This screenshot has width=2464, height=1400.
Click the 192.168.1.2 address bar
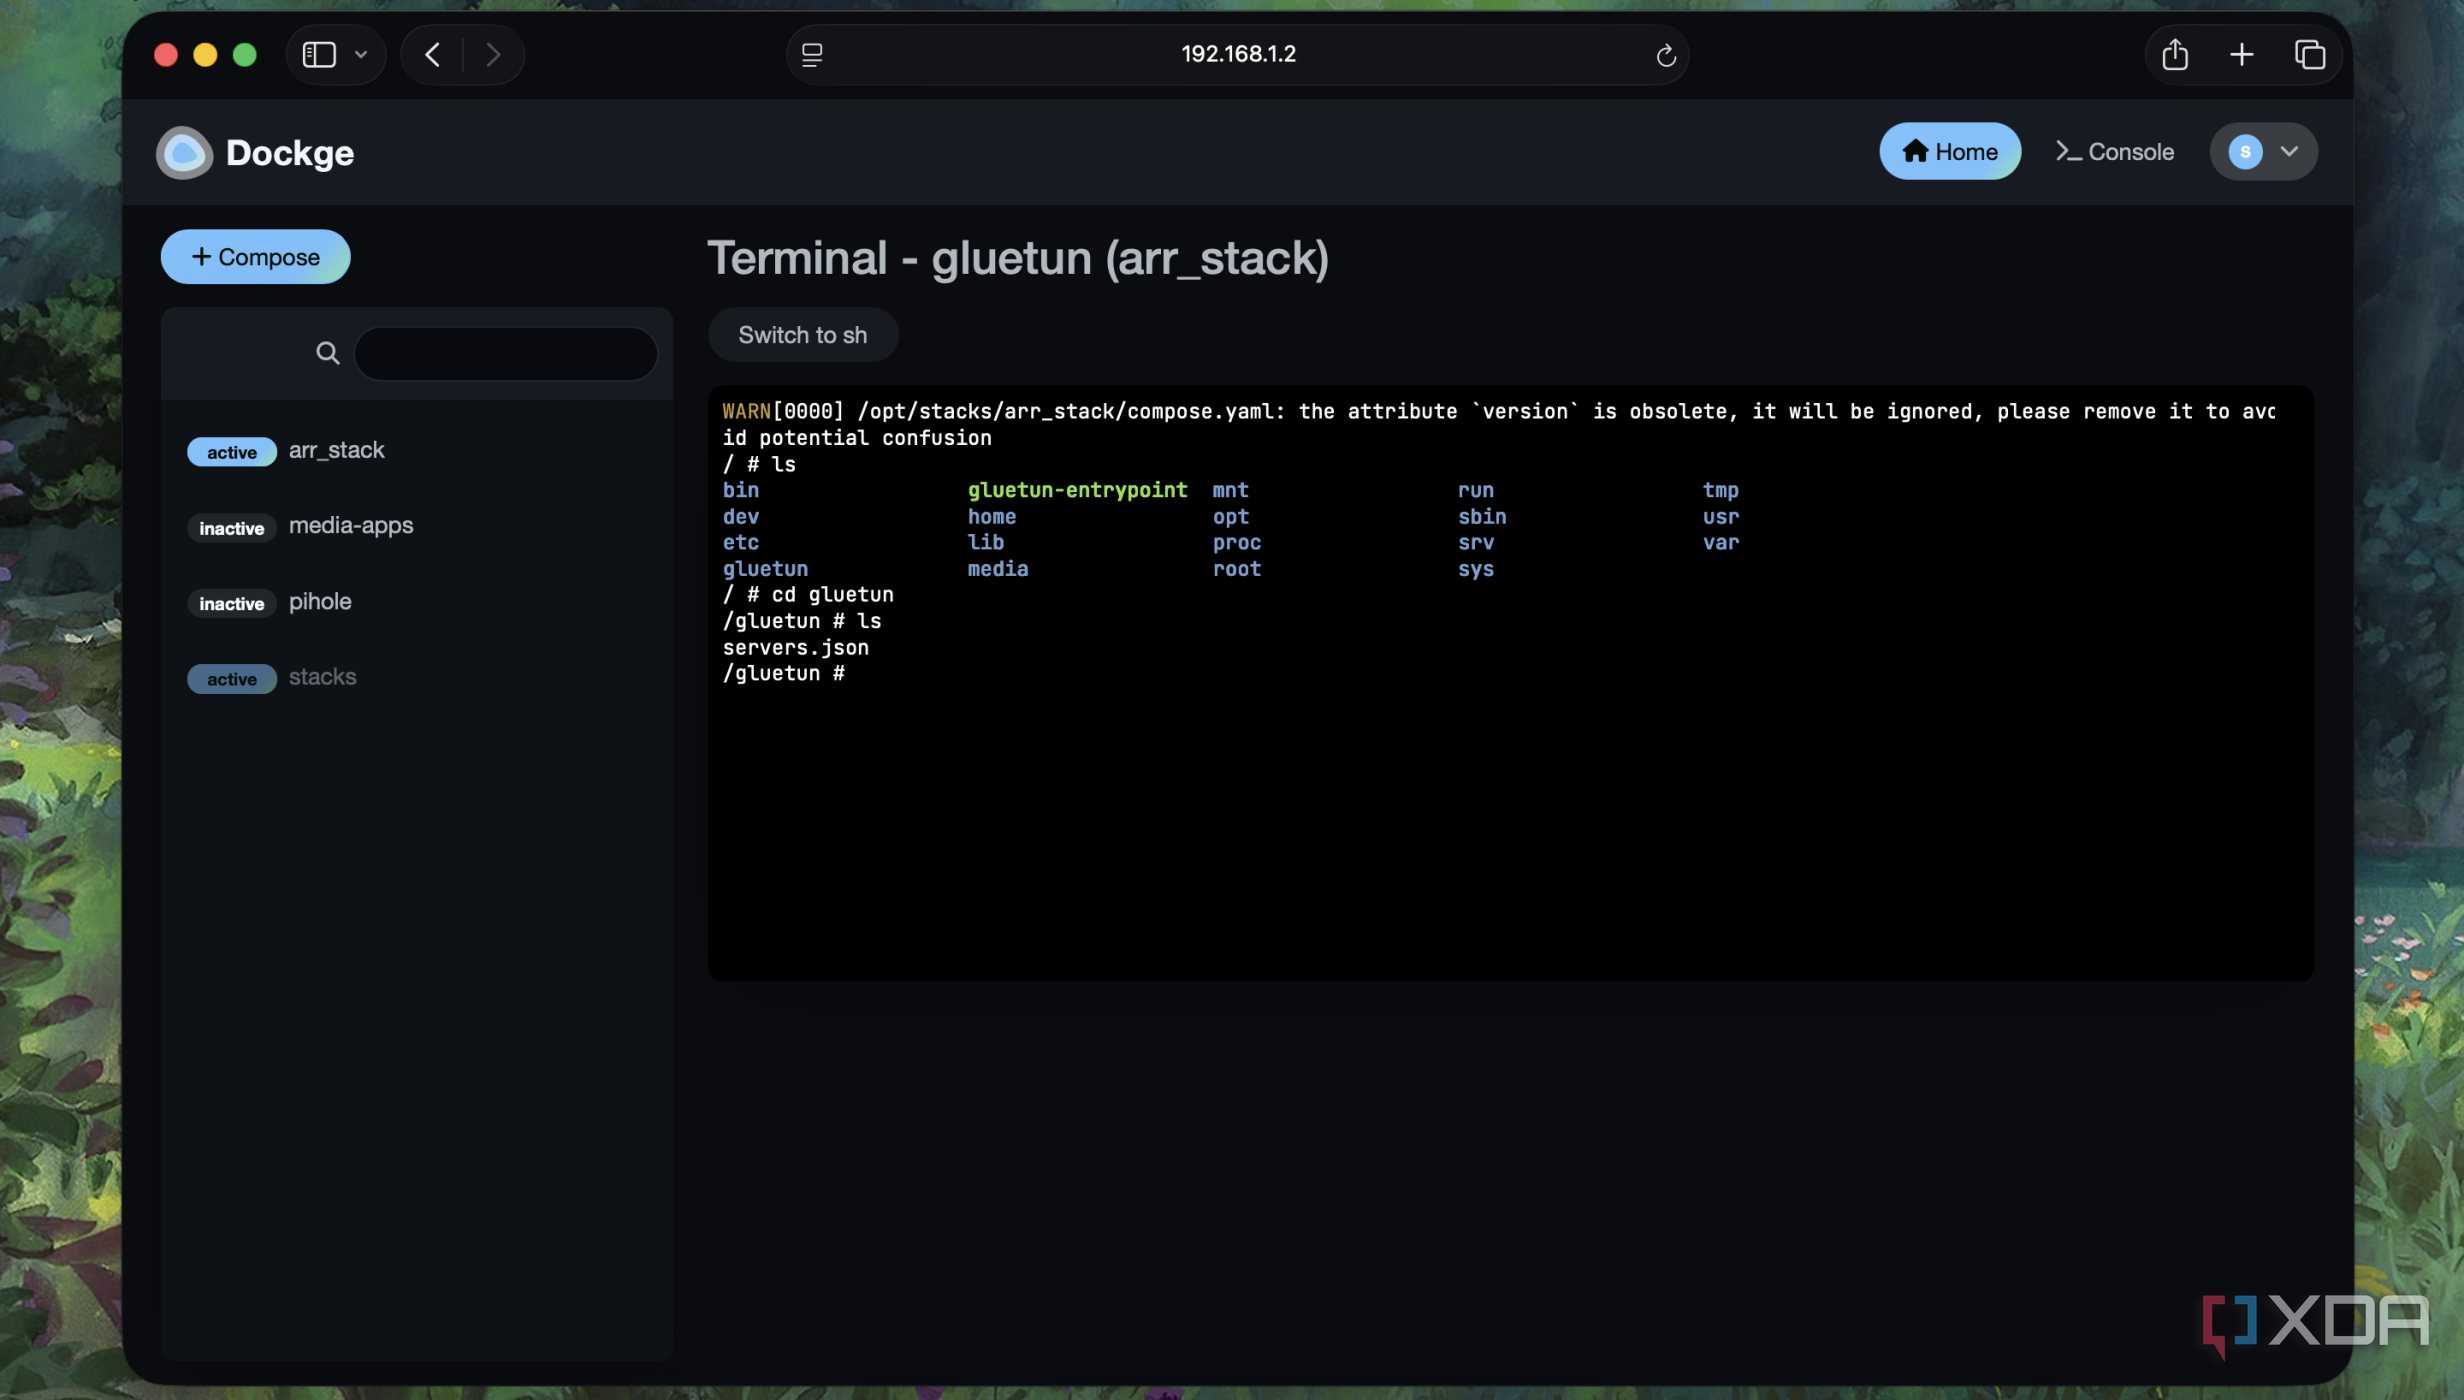[x=1238, y=54]
